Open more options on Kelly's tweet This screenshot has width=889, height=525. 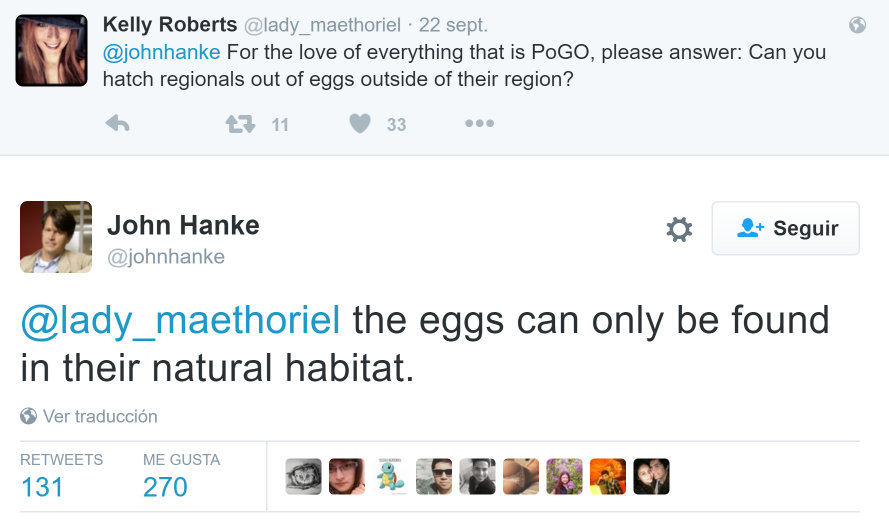click(x=479, y=124)
